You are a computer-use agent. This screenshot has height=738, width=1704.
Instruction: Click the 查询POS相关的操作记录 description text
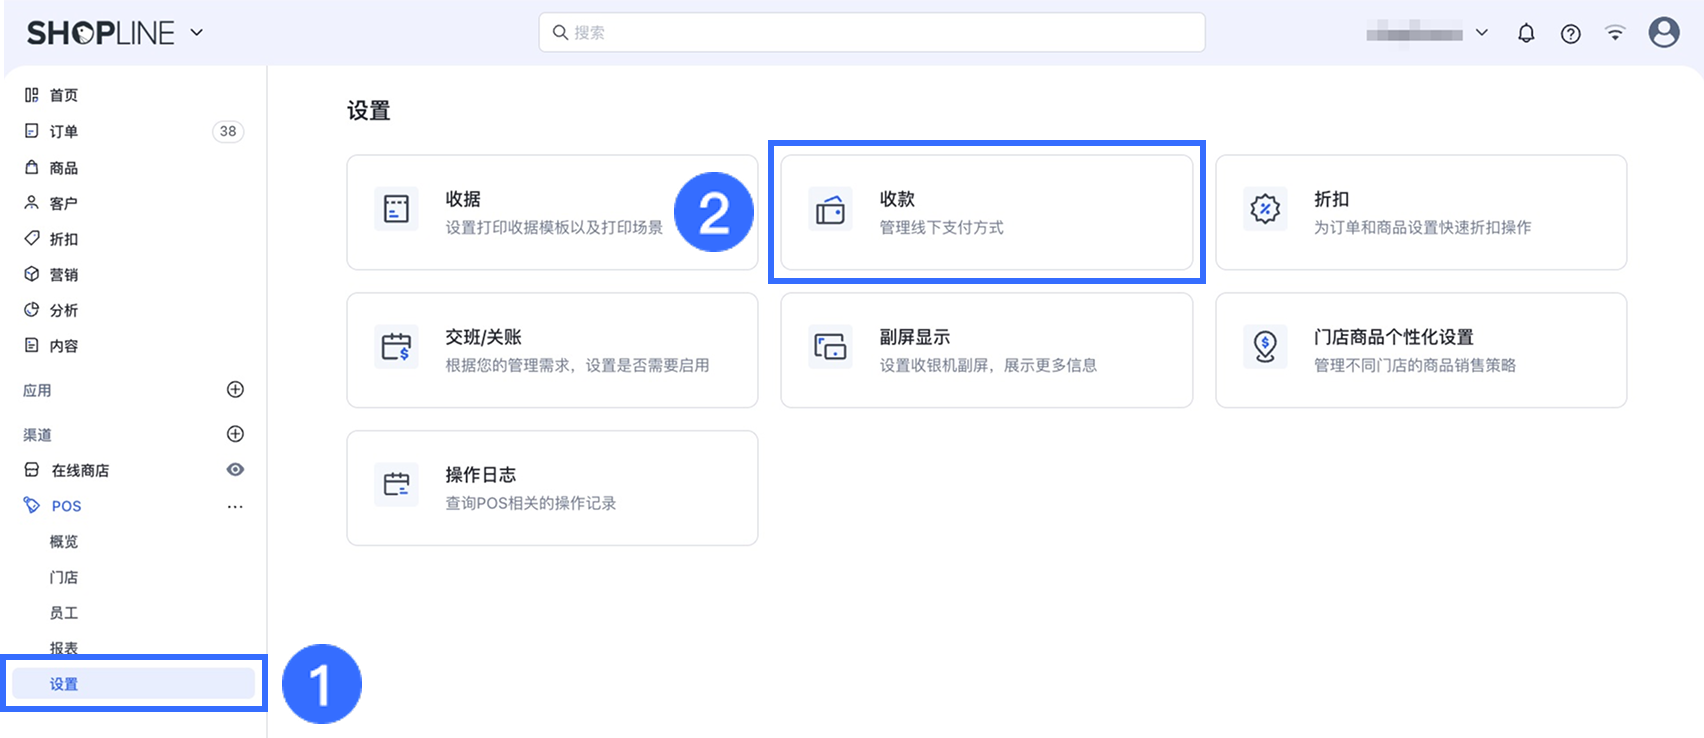[x=531, y=503]
